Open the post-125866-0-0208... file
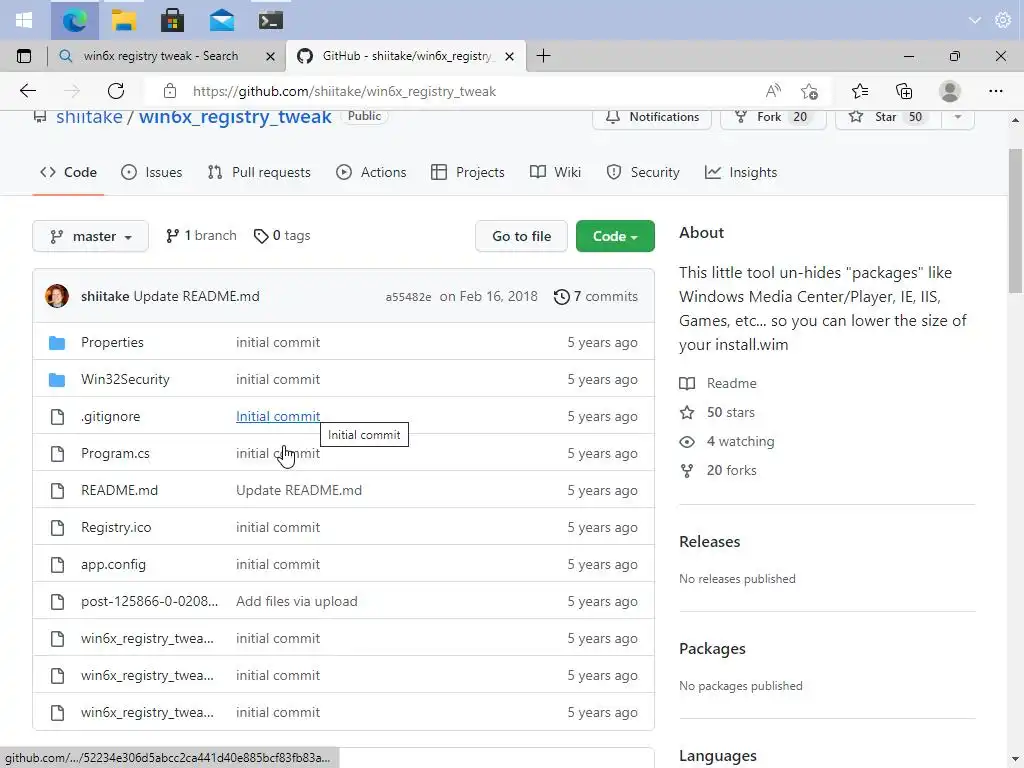Image resolution: width=1024 pixels, height=768 pixels. pos(149,601)
